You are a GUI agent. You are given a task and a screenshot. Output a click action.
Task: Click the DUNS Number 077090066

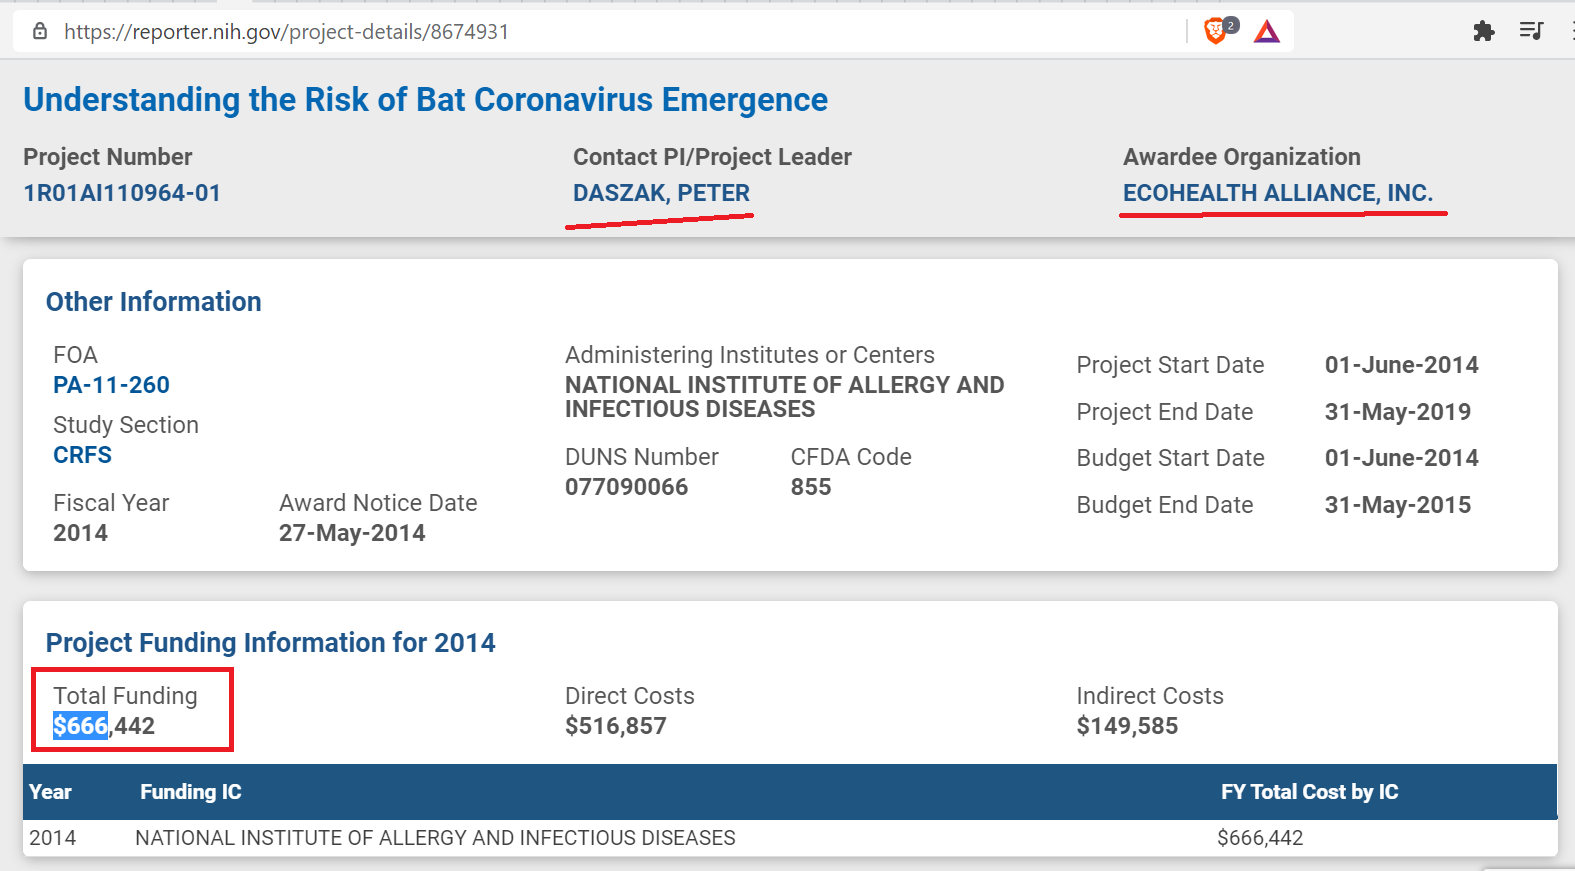(x=626, y=487)
